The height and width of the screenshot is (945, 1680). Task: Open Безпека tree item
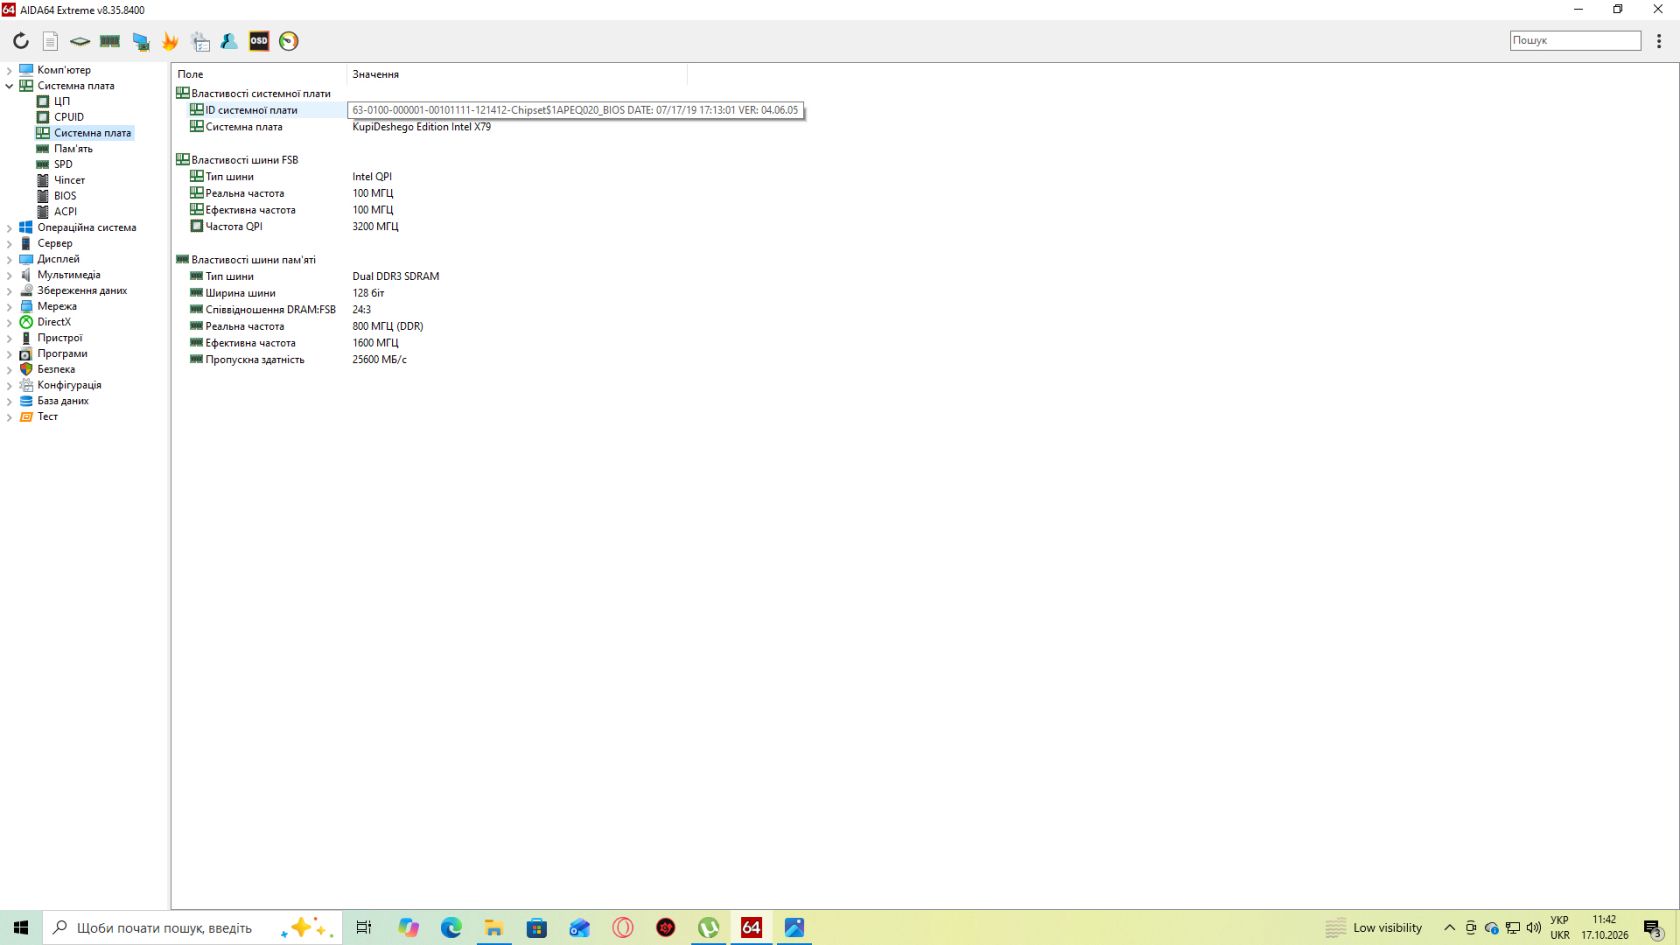(56, 369)
